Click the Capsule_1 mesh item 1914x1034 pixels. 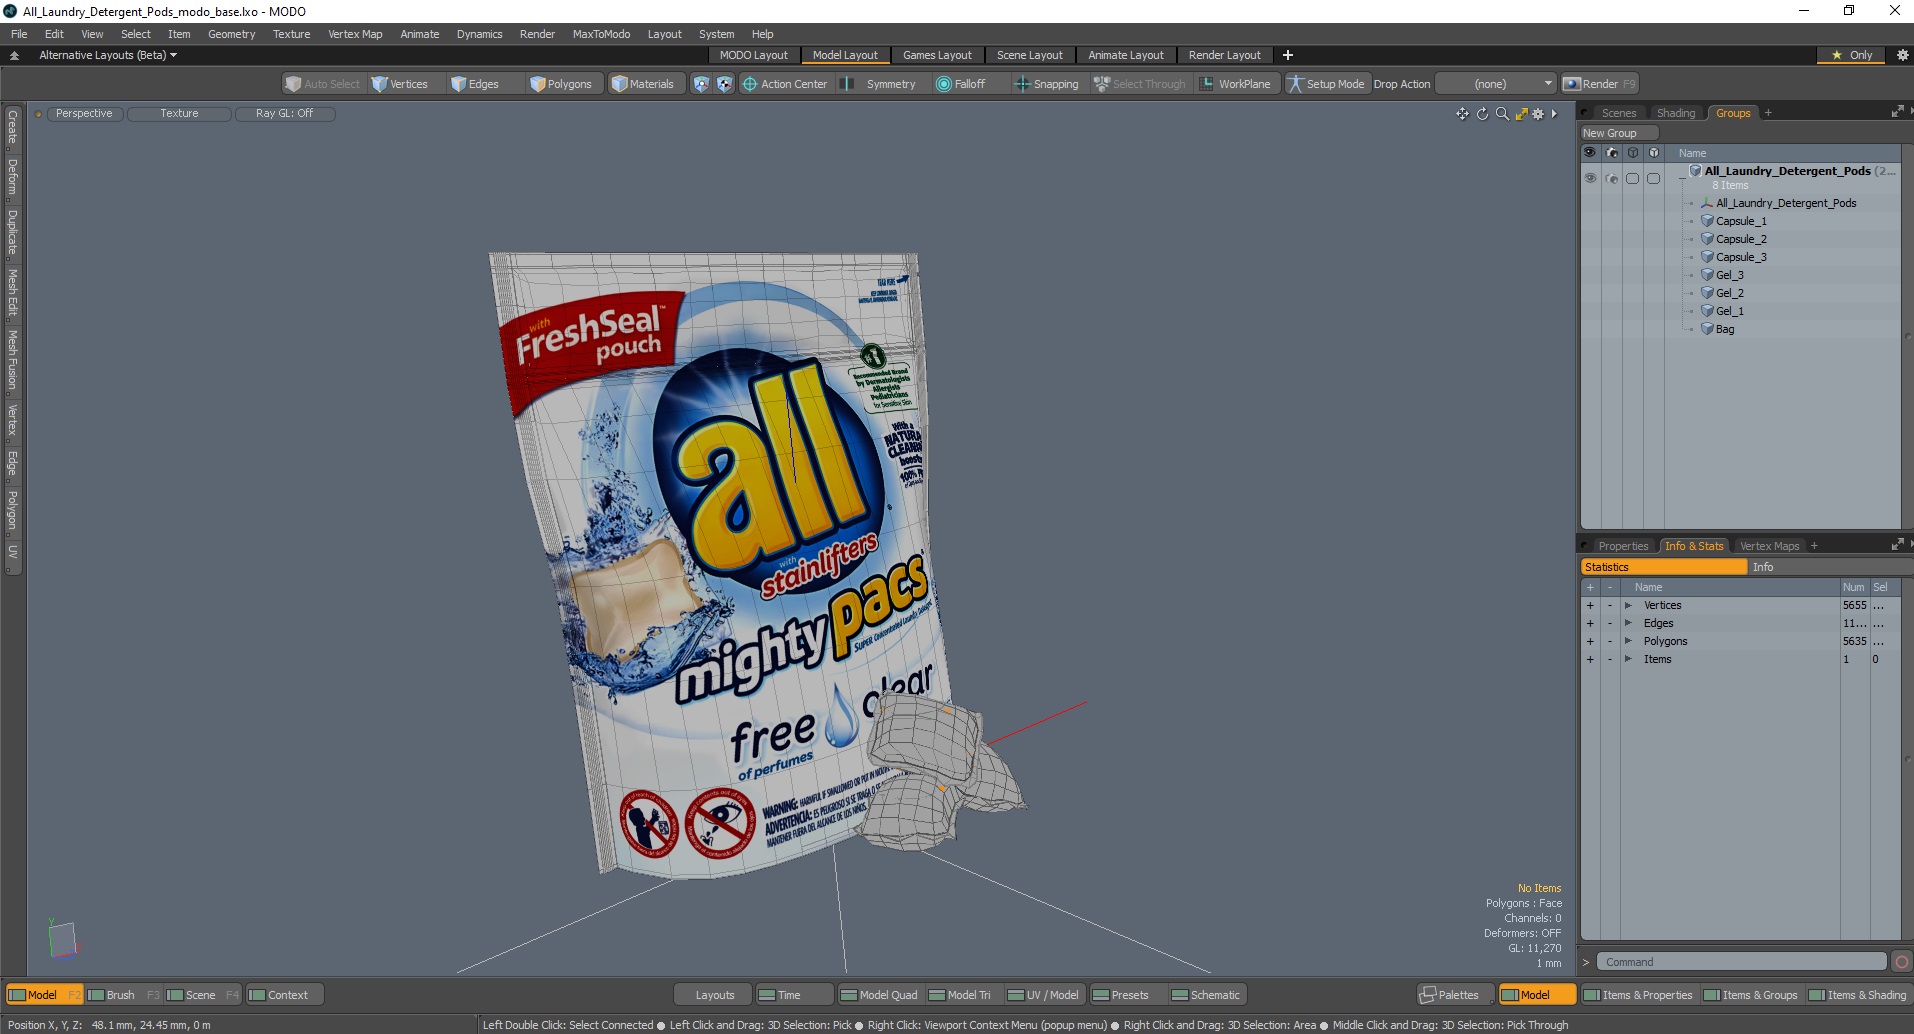point(1741,221)
